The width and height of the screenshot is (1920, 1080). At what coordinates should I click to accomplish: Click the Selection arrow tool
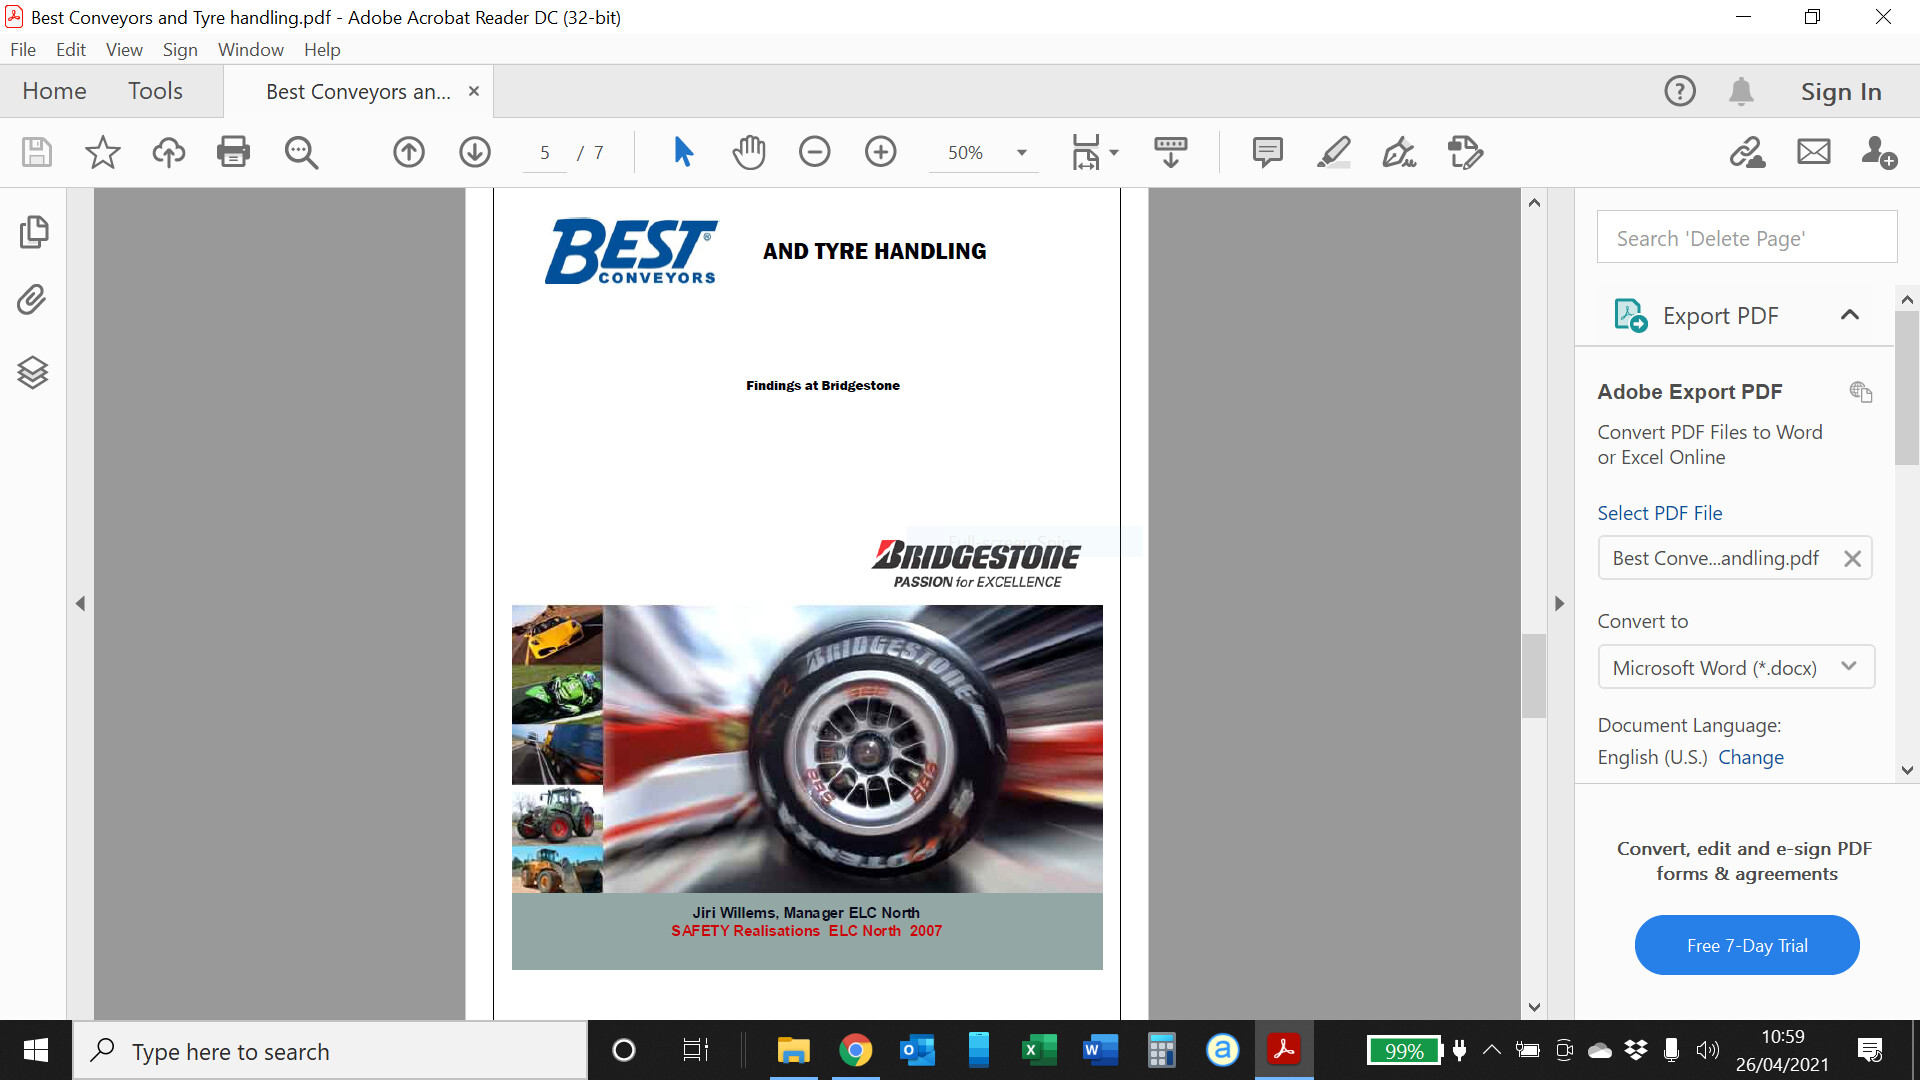(683, 152)
